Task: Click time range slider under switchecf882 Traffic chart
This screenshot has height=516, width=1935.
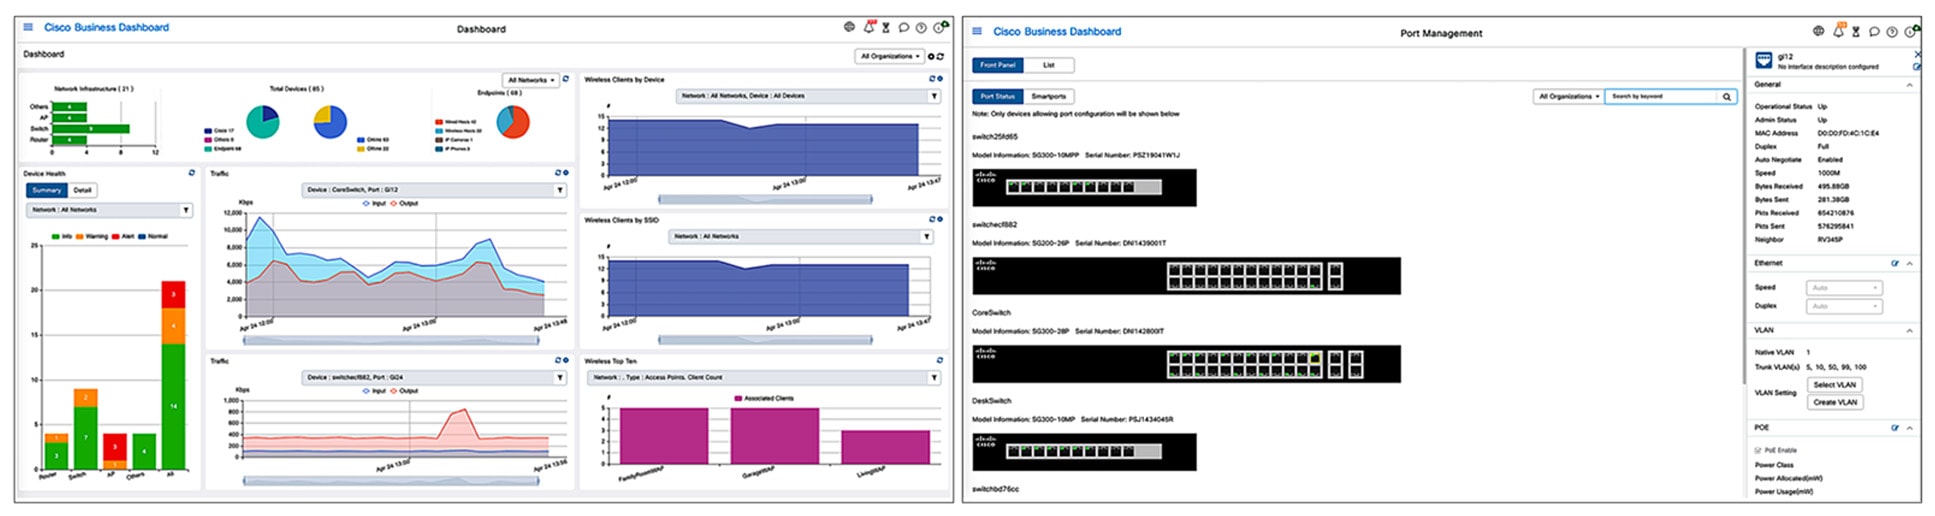Action: click(x=391, y=480)
